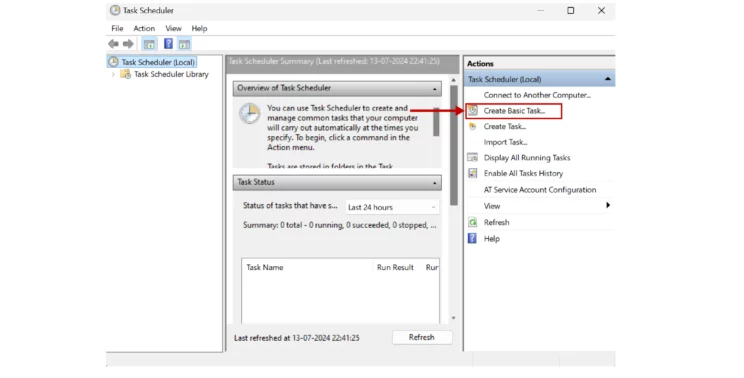Click the Back arrow toolbar icon

113,44
